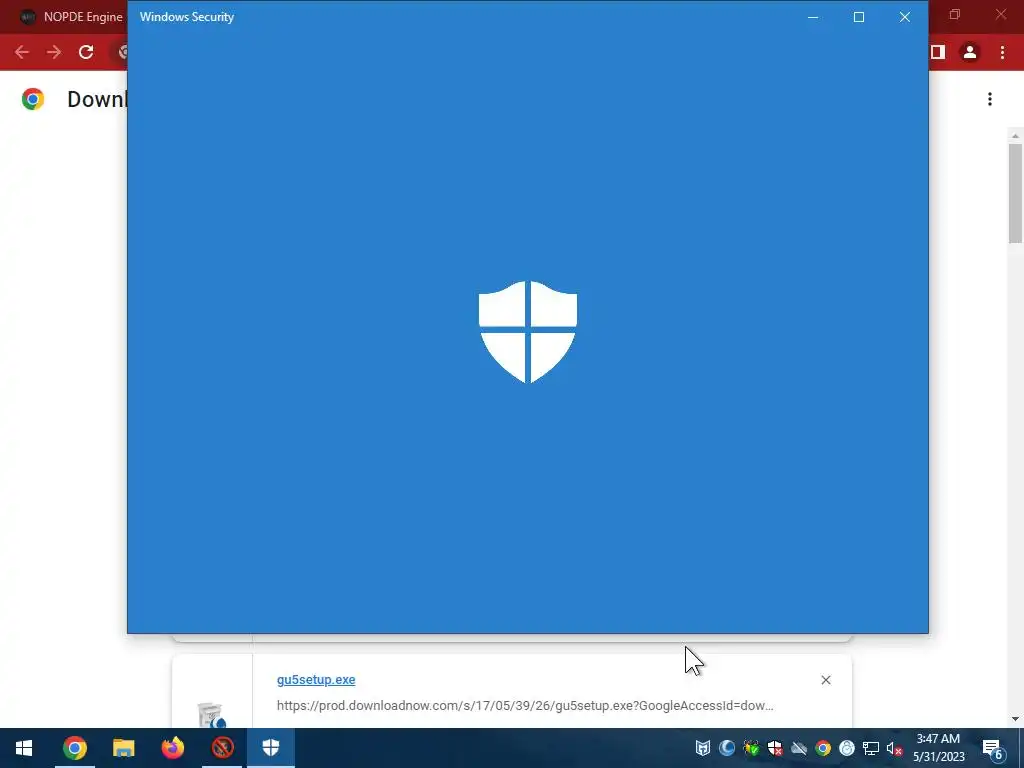Click the Chrome logo beside Downloads heading
The image size is (1024, 768).
pos(33,99)
